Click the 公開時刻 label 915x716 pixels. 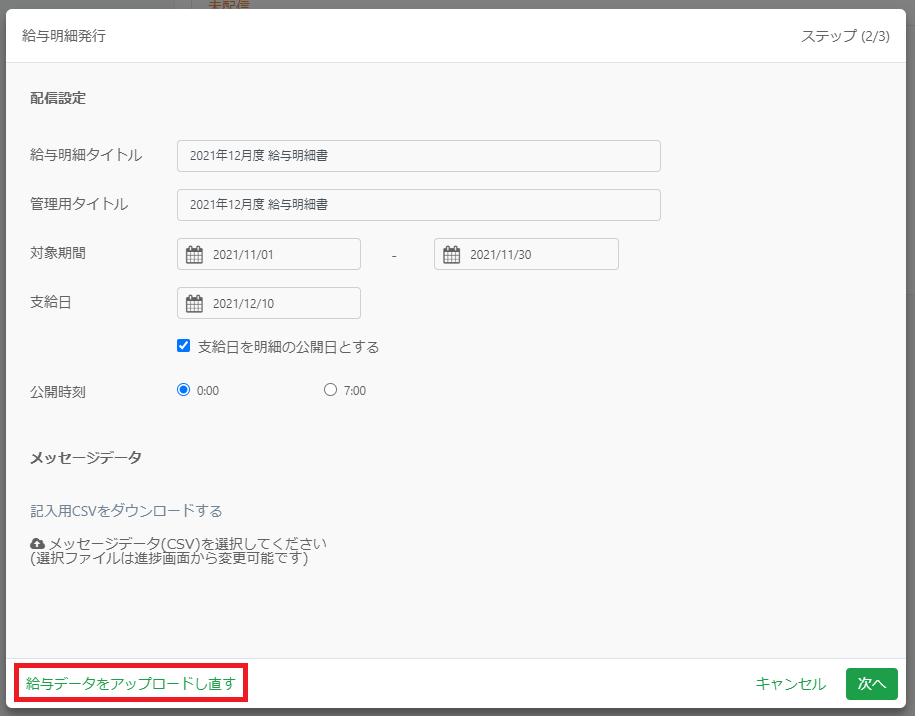[58, 392]
